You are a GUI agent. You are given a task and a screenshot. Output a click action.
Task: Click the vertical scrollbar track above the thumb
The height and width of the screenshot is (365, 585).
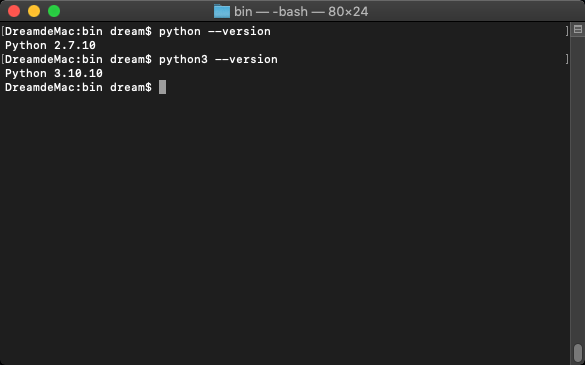point(578,187)
